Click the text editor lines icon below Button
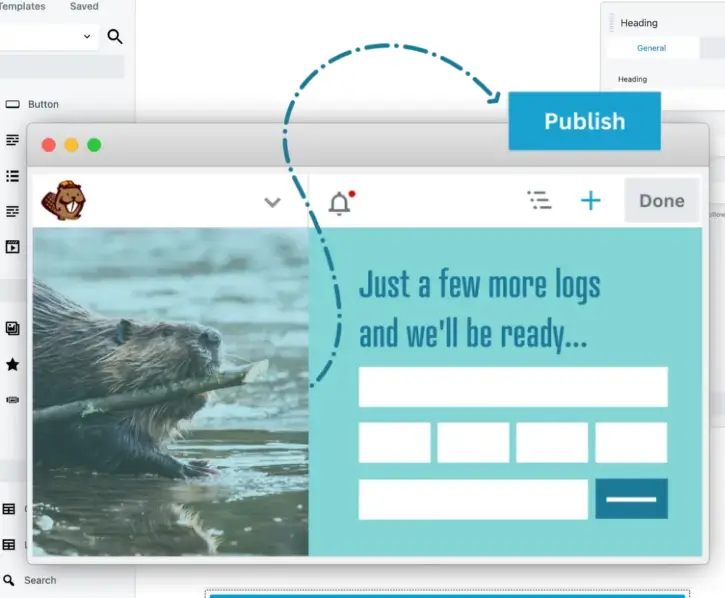725x598 pixels. pos(12,140)
